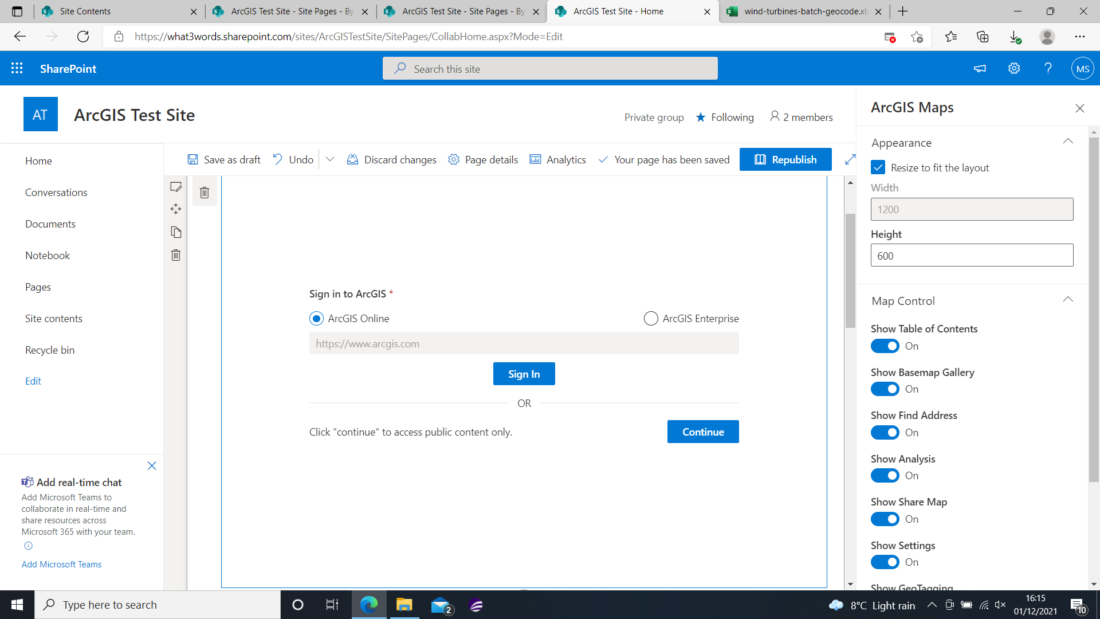Open browser downloads icon
Image resolution: width=1100 pixels, height=619 pixels.
(x=1015, y=37)
